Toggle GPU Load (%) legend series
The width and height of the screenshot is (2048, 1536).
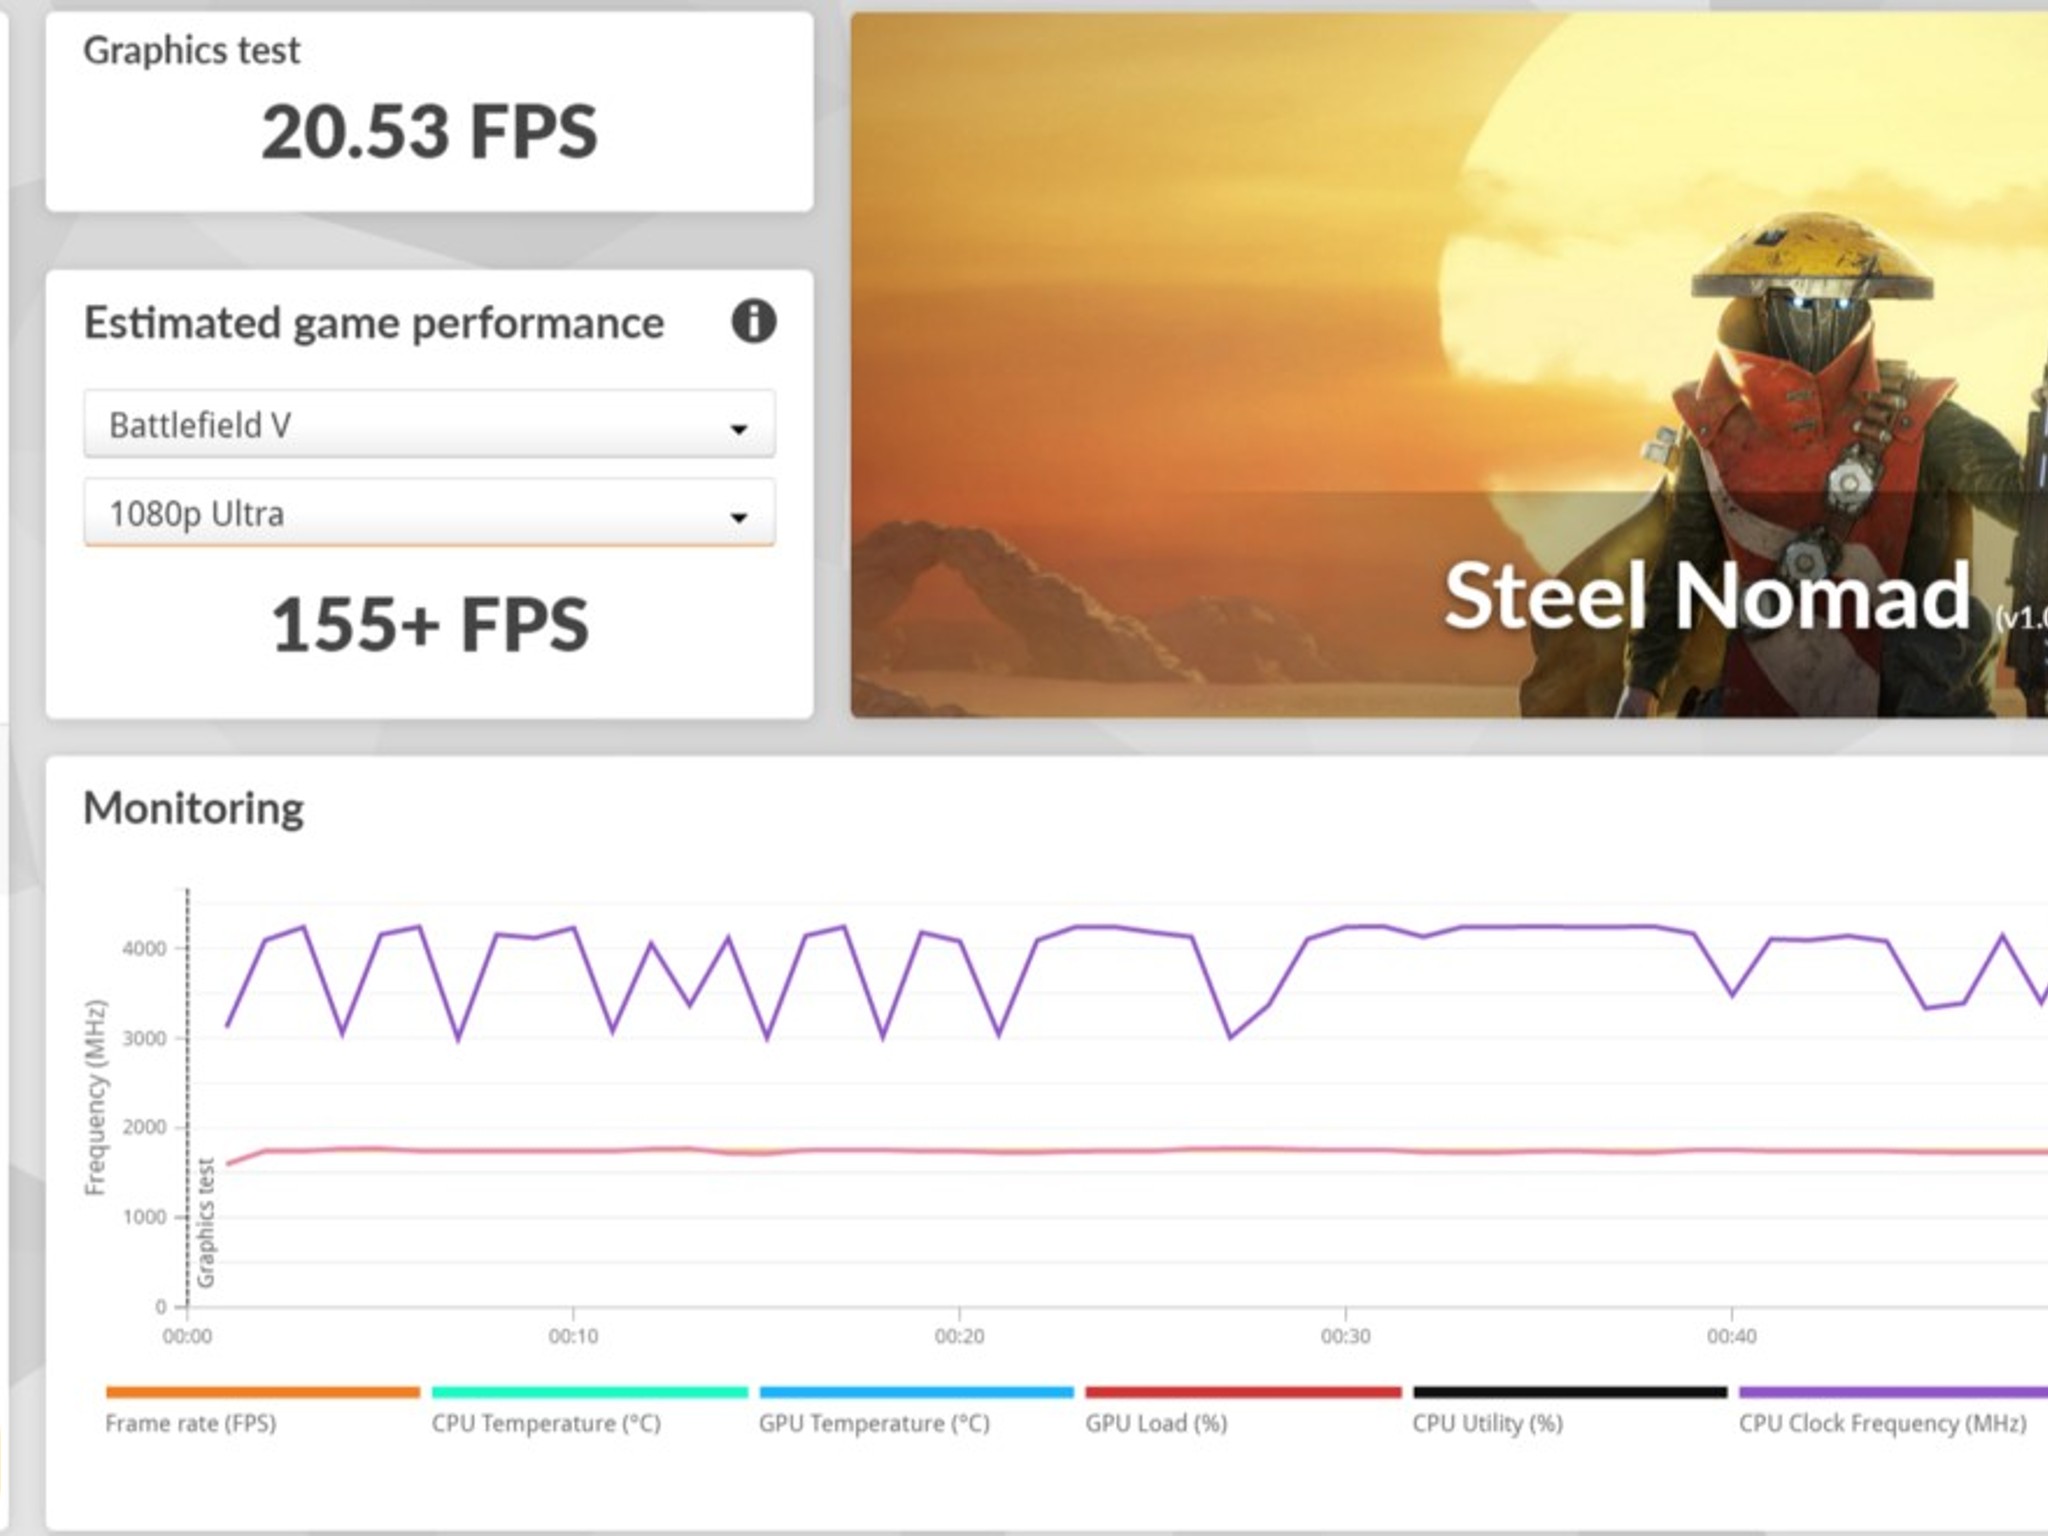pos(1156,1423)
